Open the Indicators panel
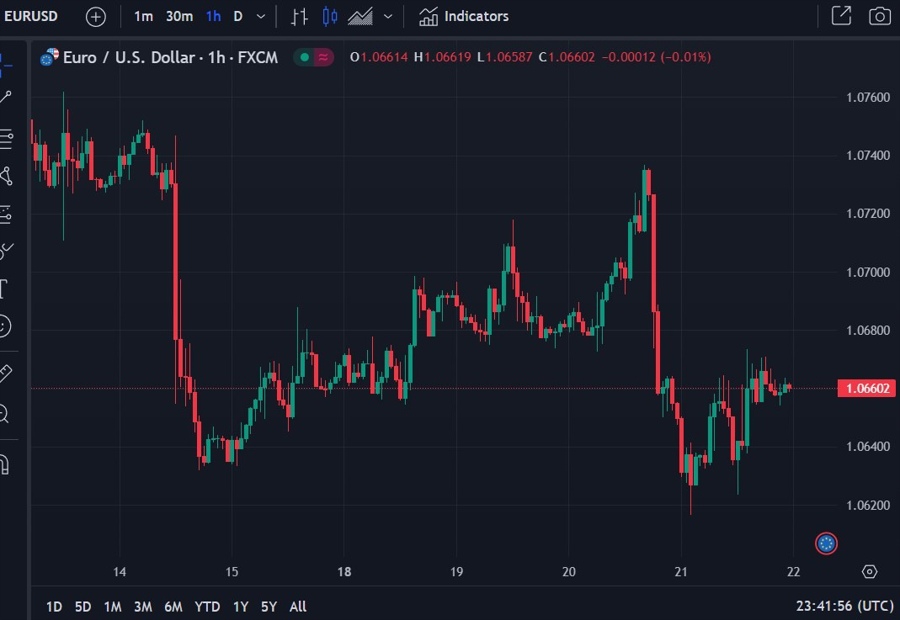This screenshot has height=620, width=900. point(464,16)
